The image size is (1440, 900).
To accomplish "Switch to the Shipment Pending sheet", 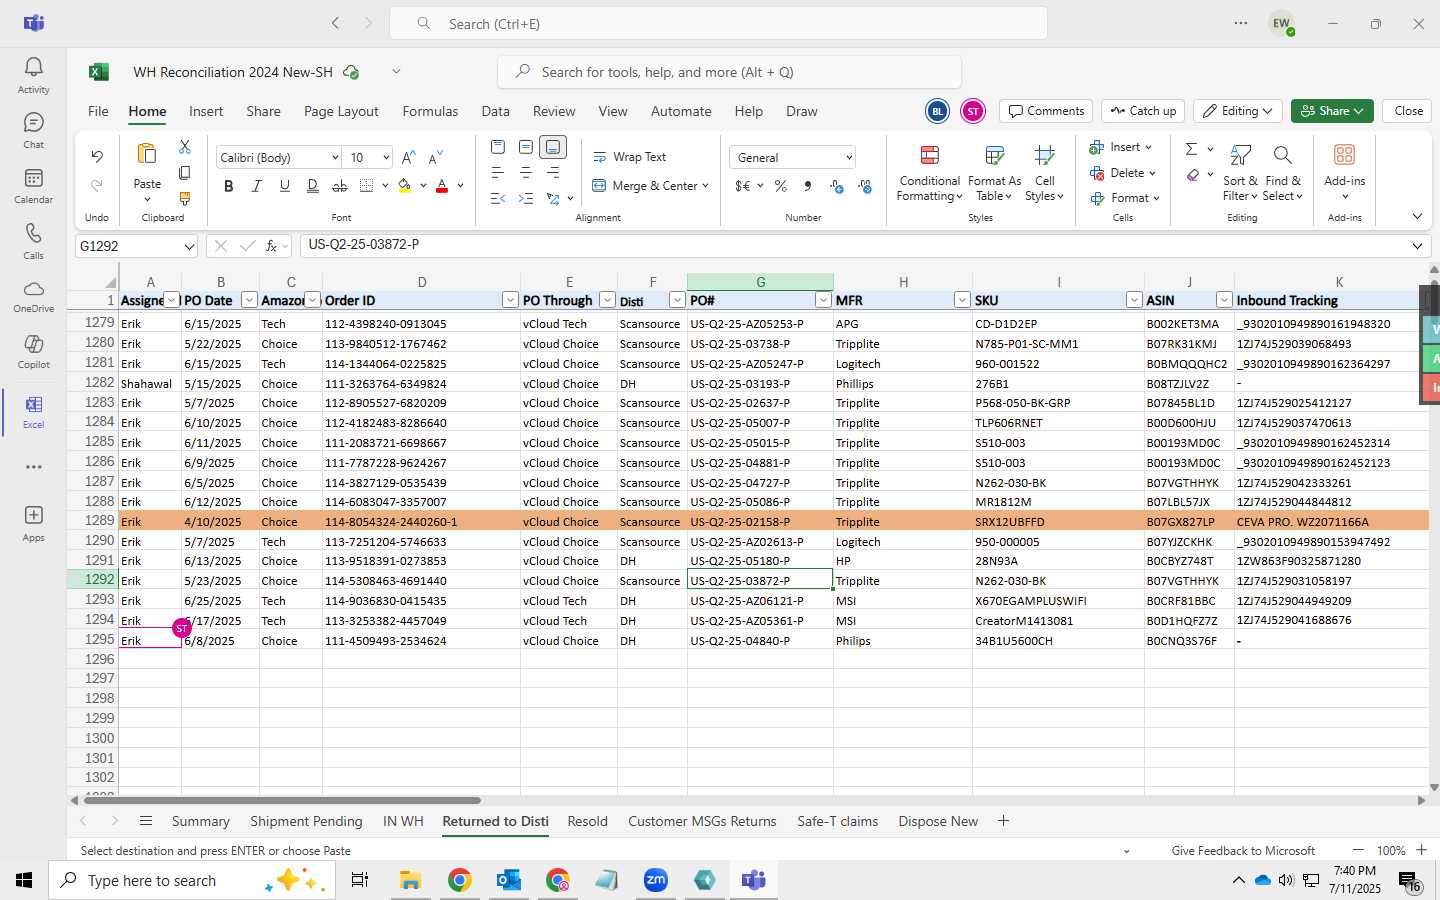I will [x=306, y=821].
